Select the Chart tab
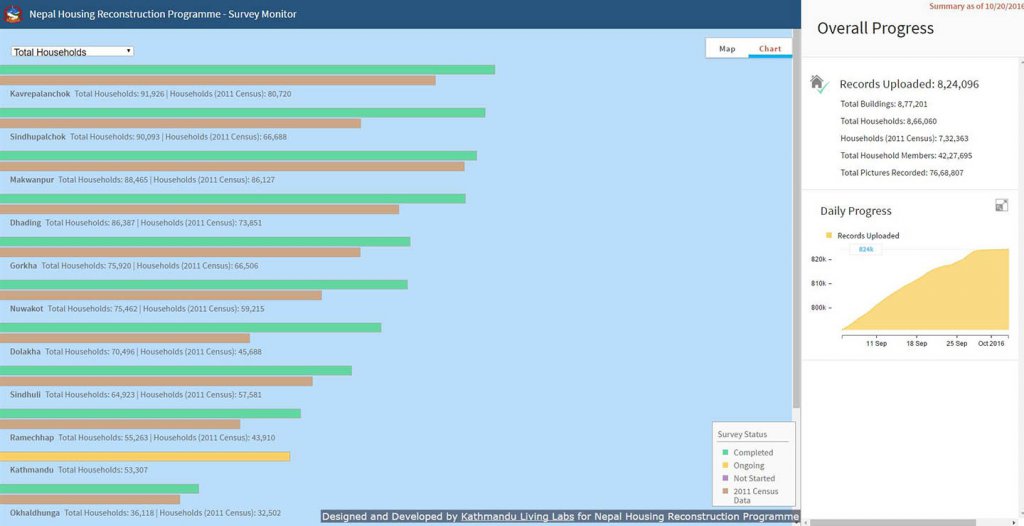Image resolution: width=1024 pixels, height=526 pixels. pyautogui.click(x=770, y=49)
